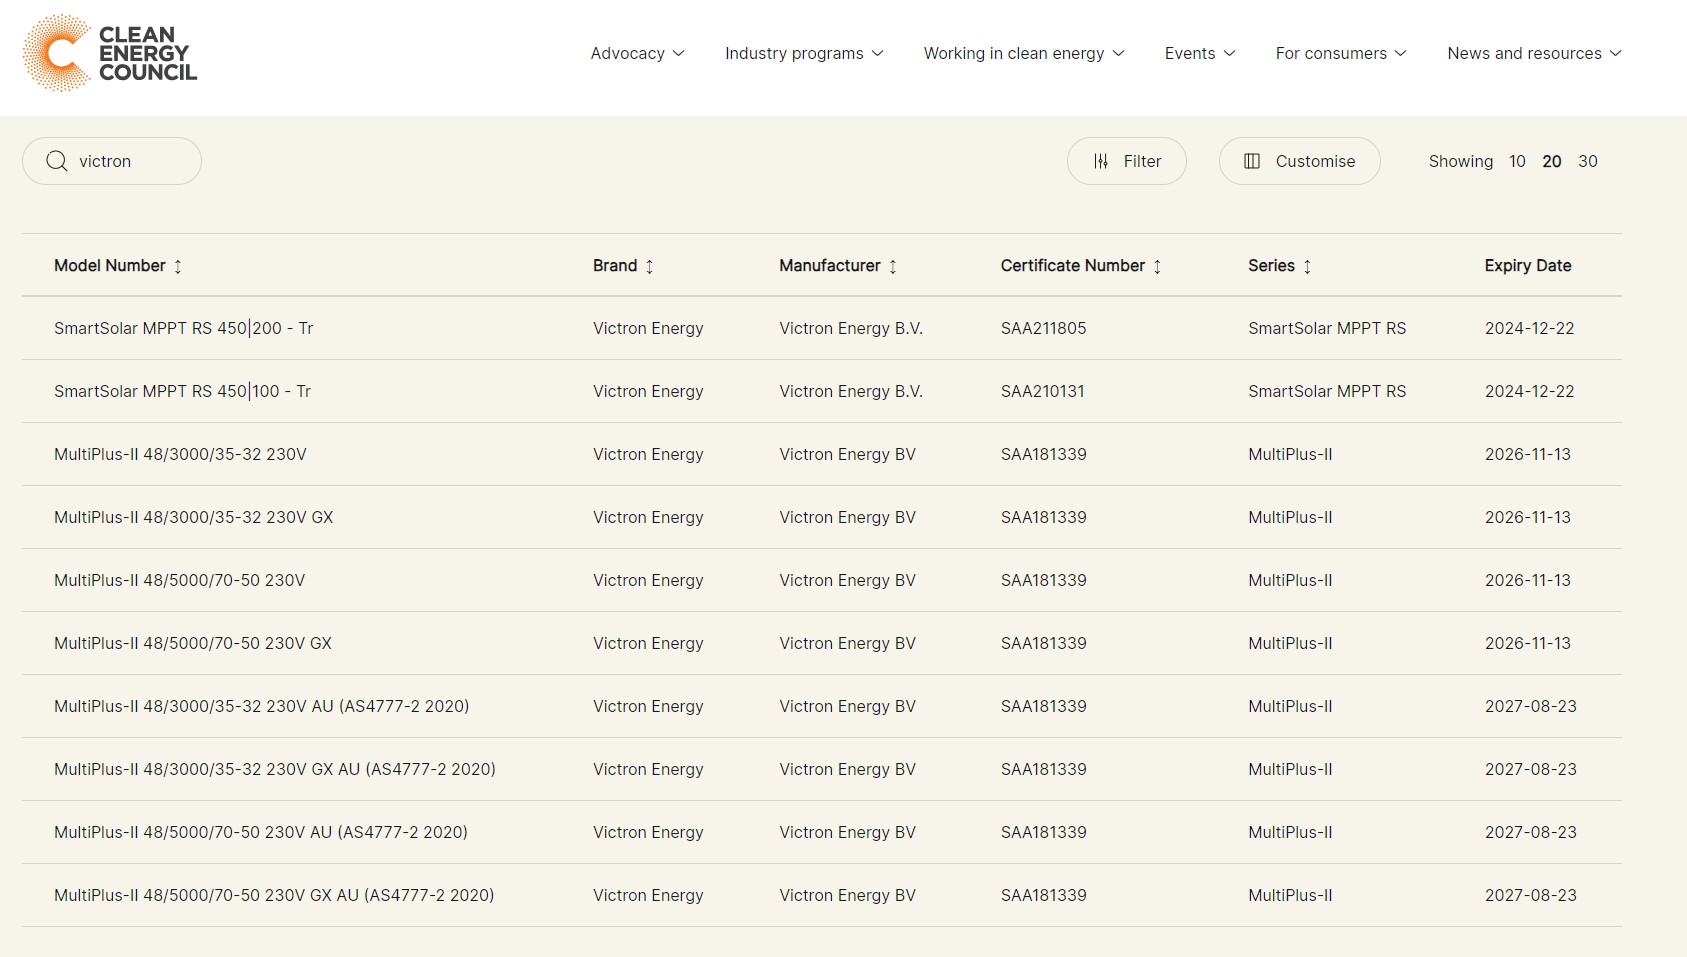Viewport: 1687px width, 957px height.
Task: Select MultiPlus-II 48/5000/70-50 230V AU (AS4777-2 2020)
Action: pos(261,832)
